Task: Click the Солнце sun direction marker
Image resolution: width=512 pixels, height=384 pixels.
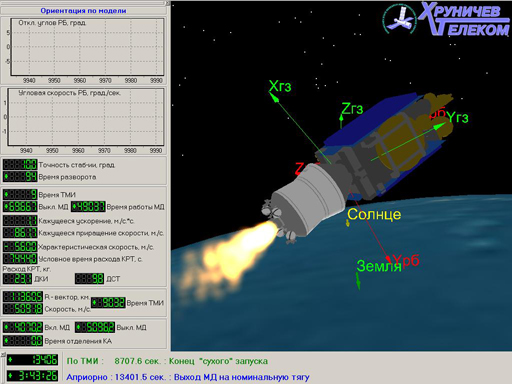Action: [x=348, y=223]
